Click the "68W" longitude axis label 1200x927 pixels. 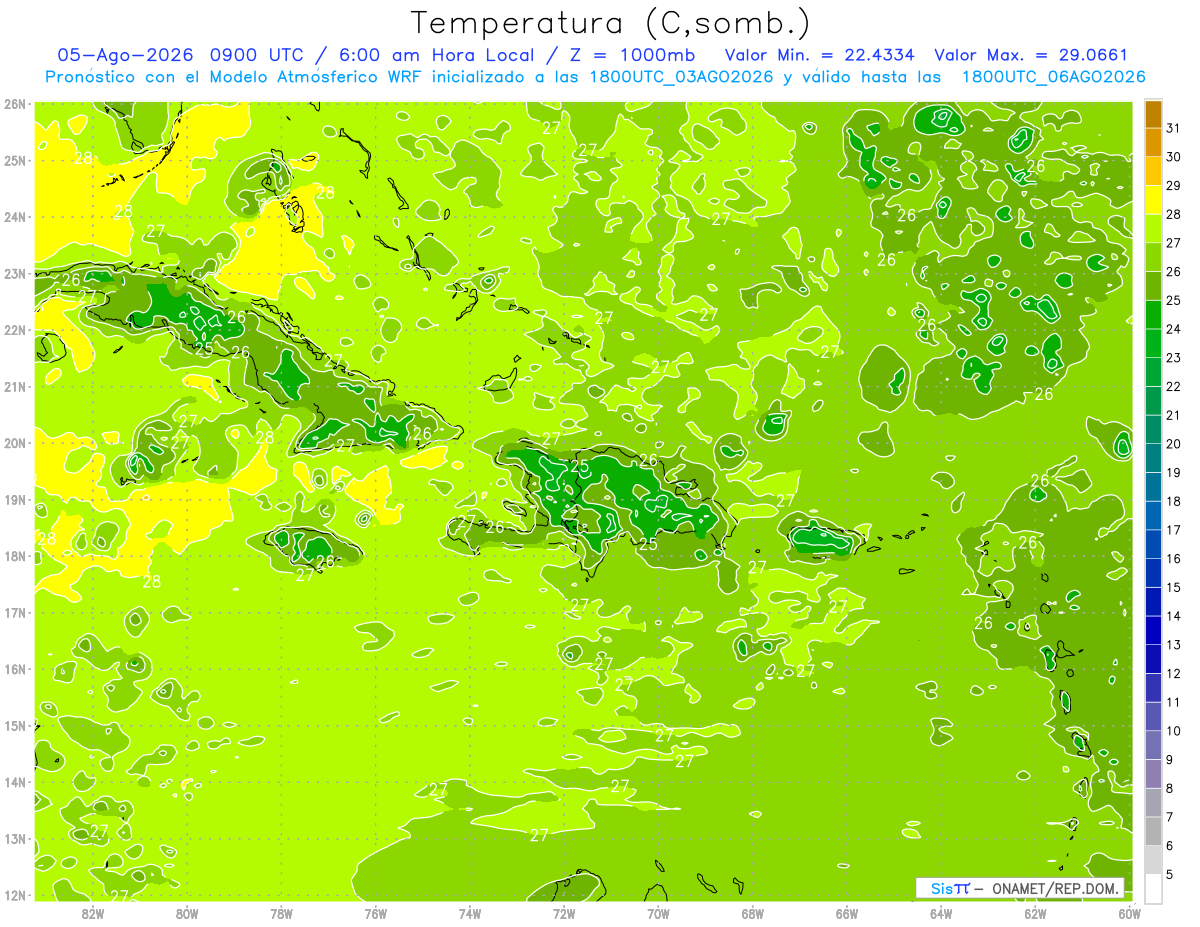point(753,913)
